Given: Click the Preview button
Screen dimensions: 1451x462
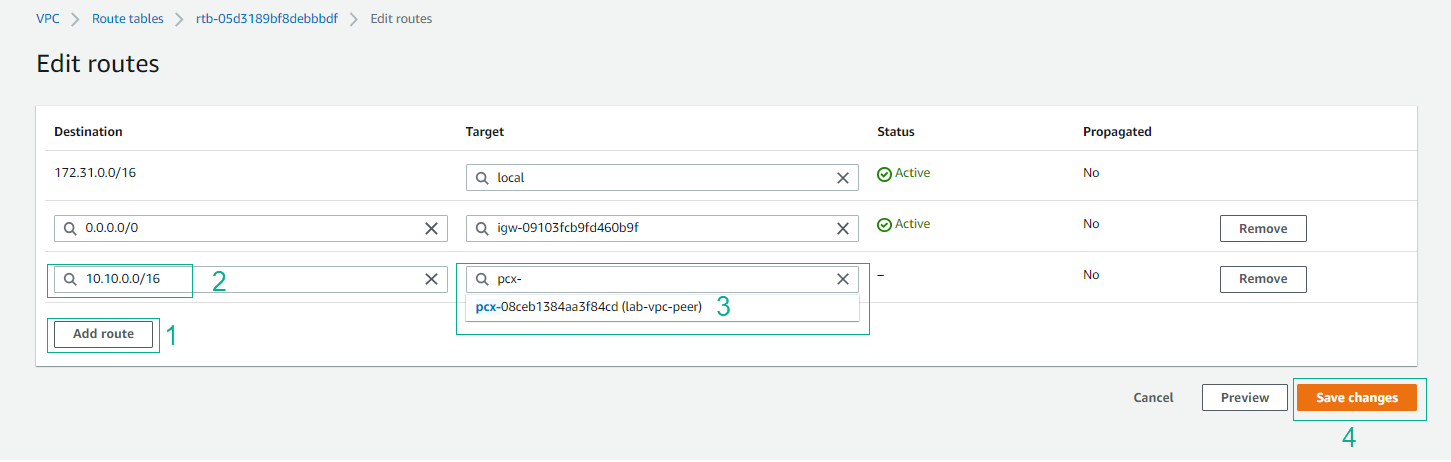Looking at the screenshot, I should [1245, 398].
